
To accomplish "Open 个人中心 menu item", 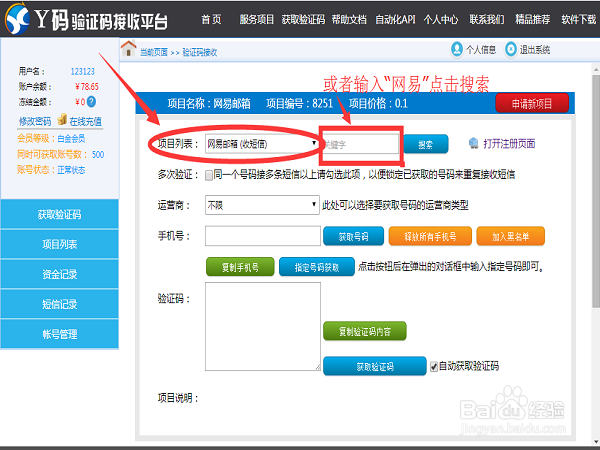I will coord(440,19).
